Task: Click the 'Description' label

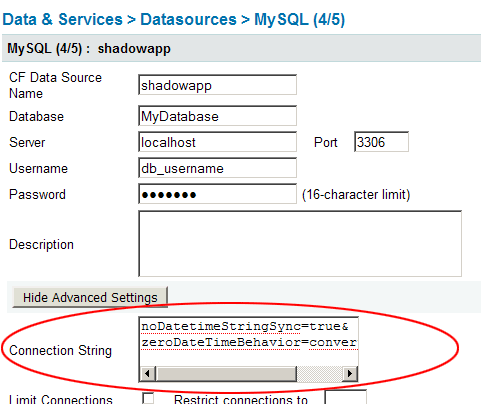Action: tap(41, 244)
